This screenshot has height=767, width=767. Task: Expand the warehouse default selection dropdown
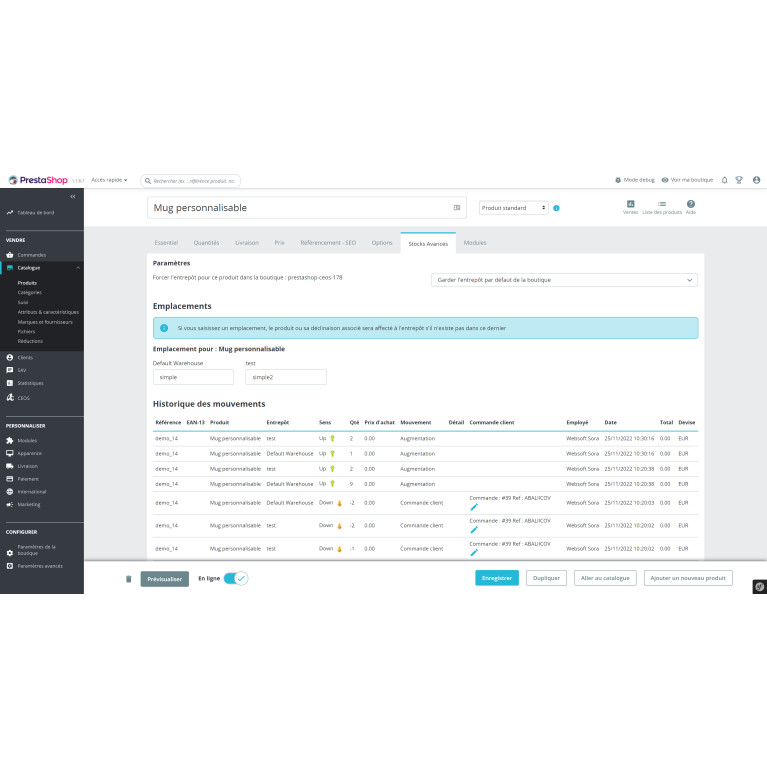(564, 280)
